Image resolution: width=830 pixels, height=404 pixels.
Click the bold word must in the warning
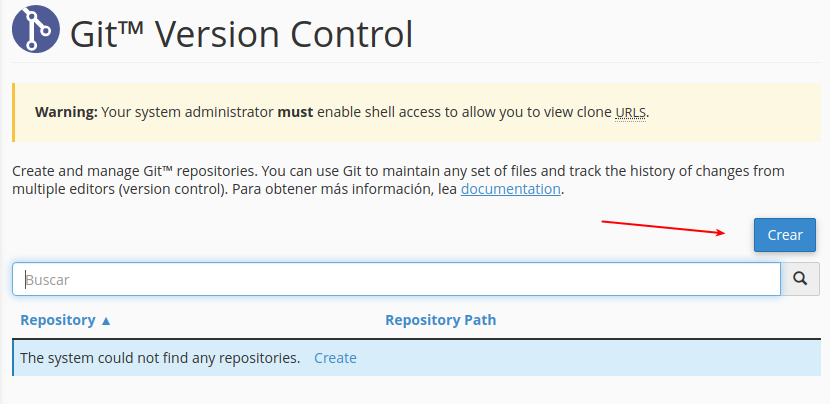click(294, 112)
